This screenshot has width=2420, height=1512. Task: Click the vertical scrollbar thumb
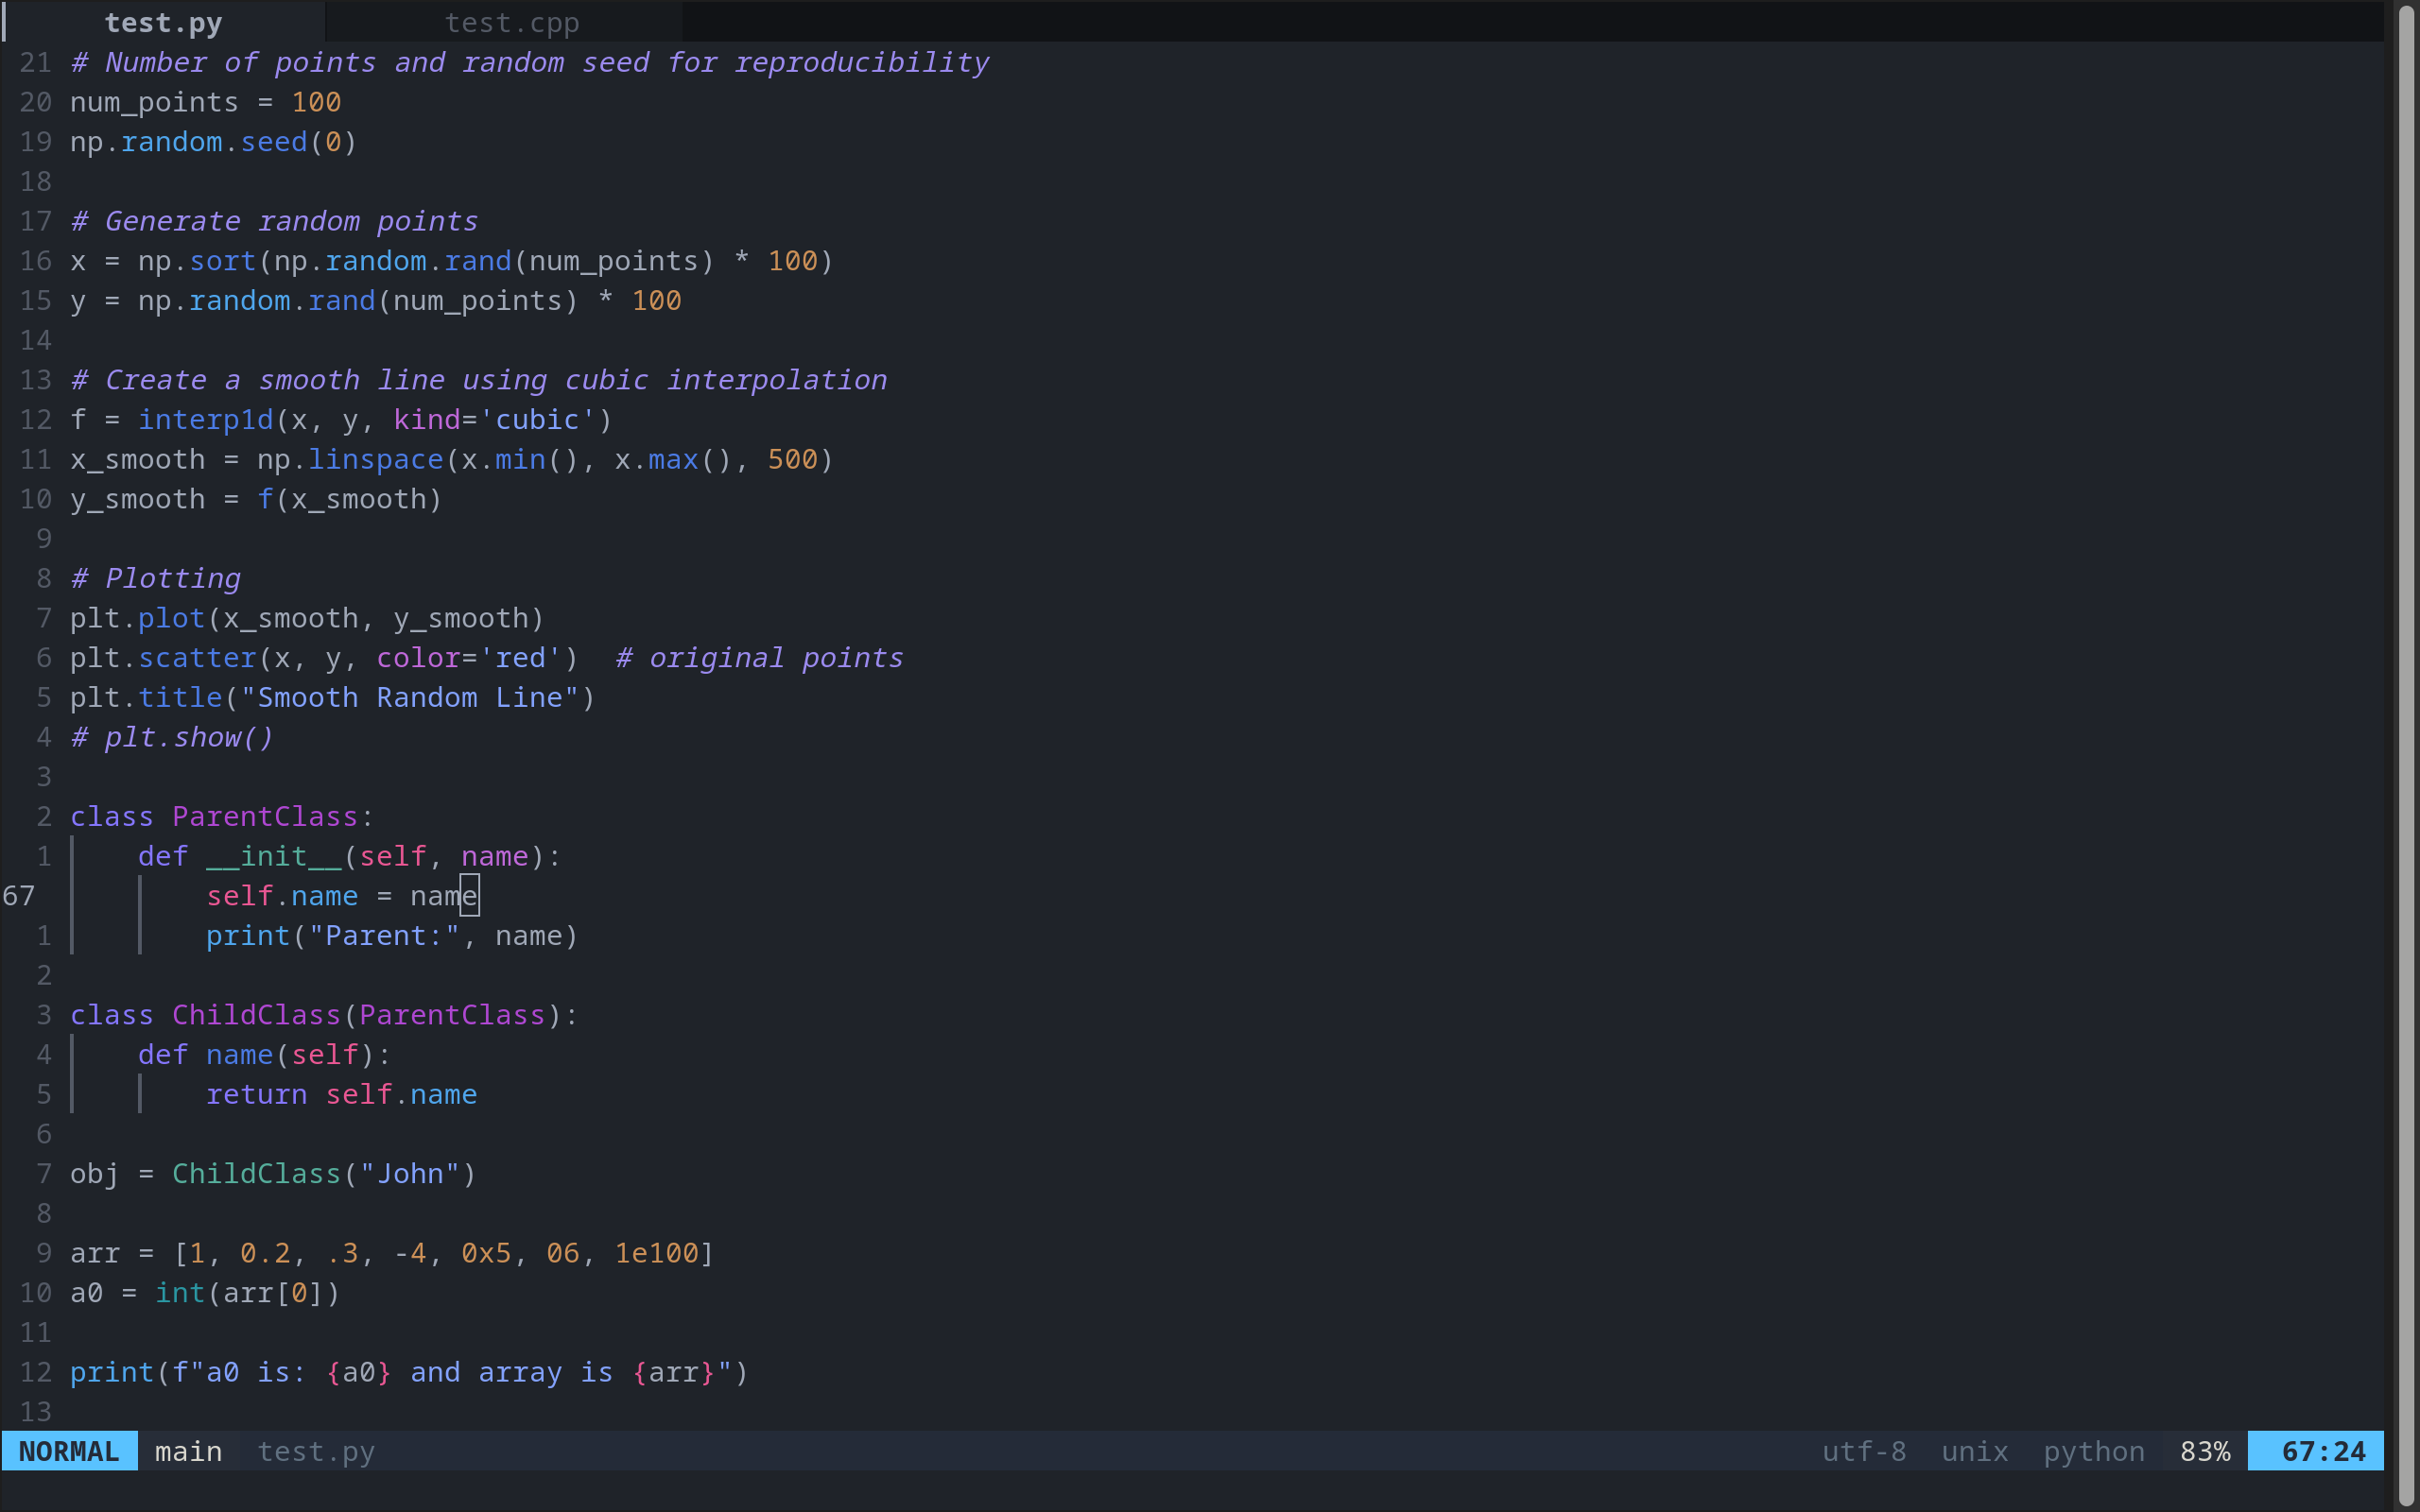pyautogui.click(x=2406, y=756)
